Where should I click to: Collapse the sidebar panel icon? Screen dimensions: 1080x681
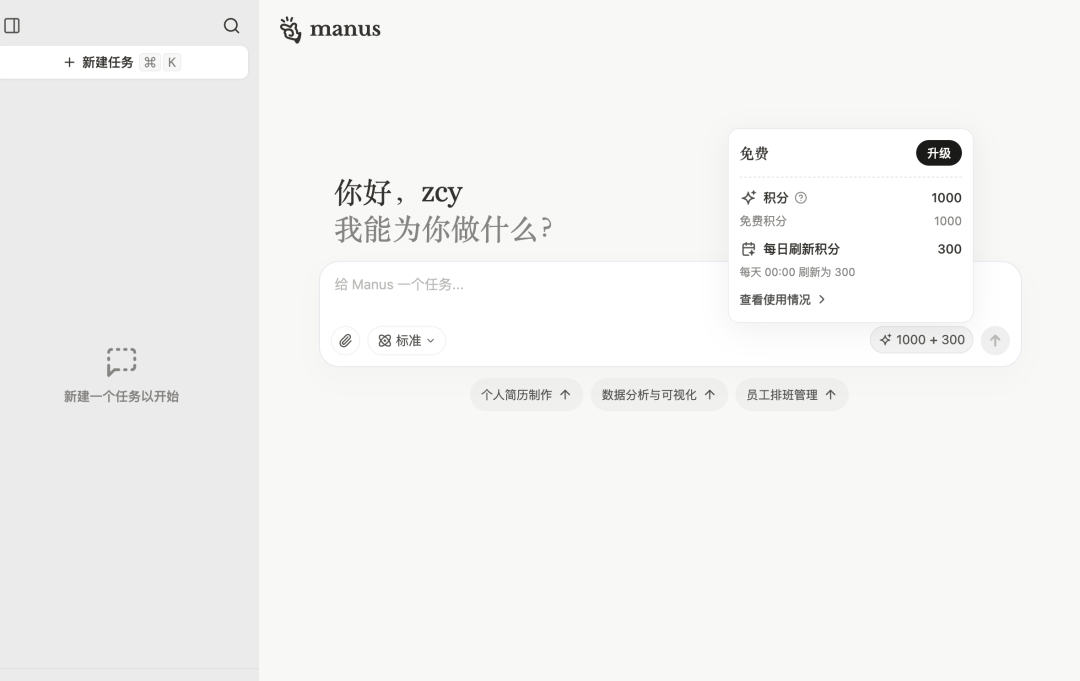point(12,26)
